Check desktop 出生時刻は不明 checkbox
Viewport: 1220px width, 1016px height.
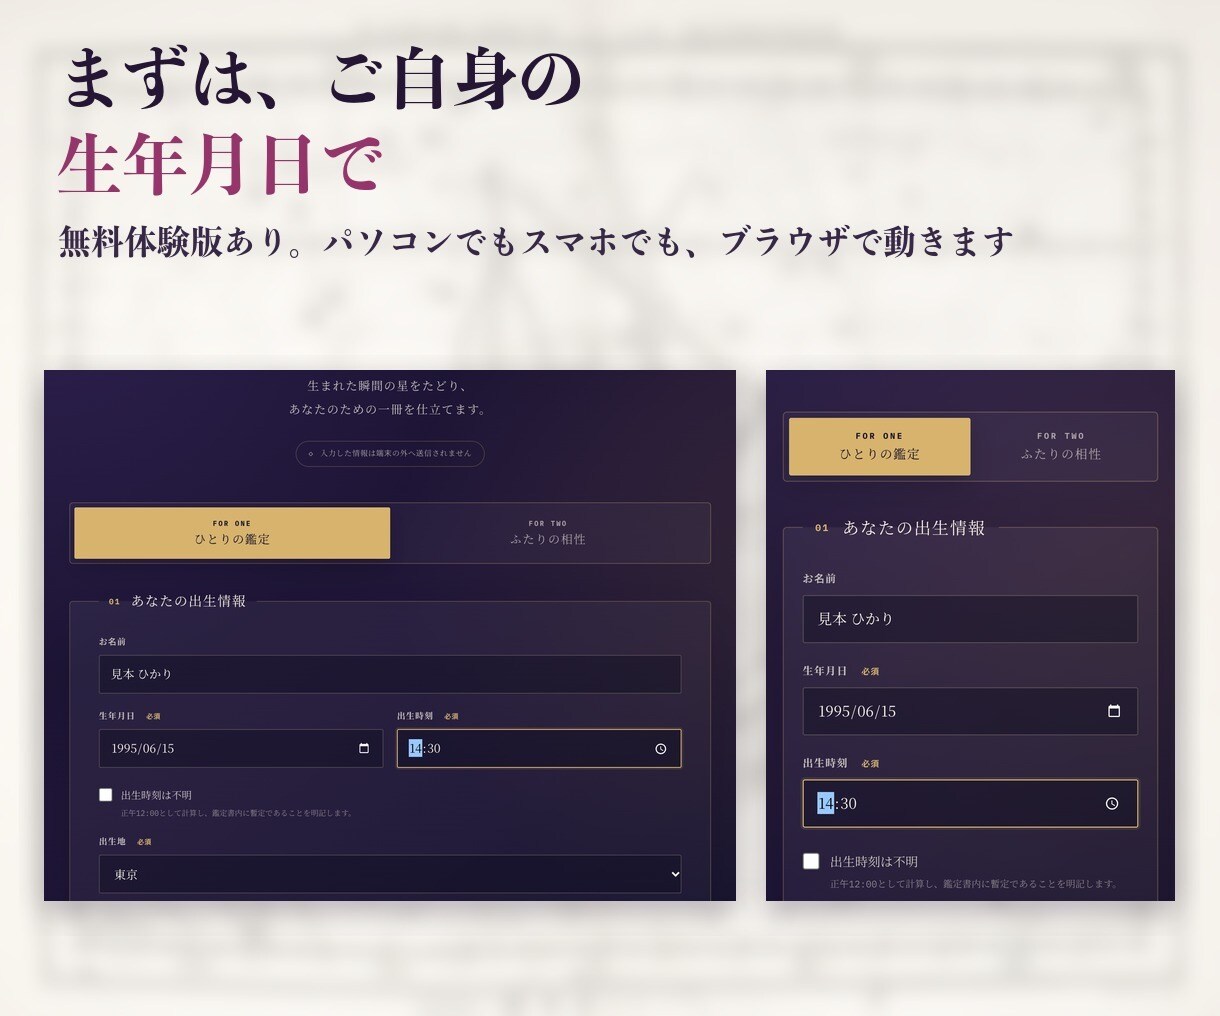(x=106, y=795)
